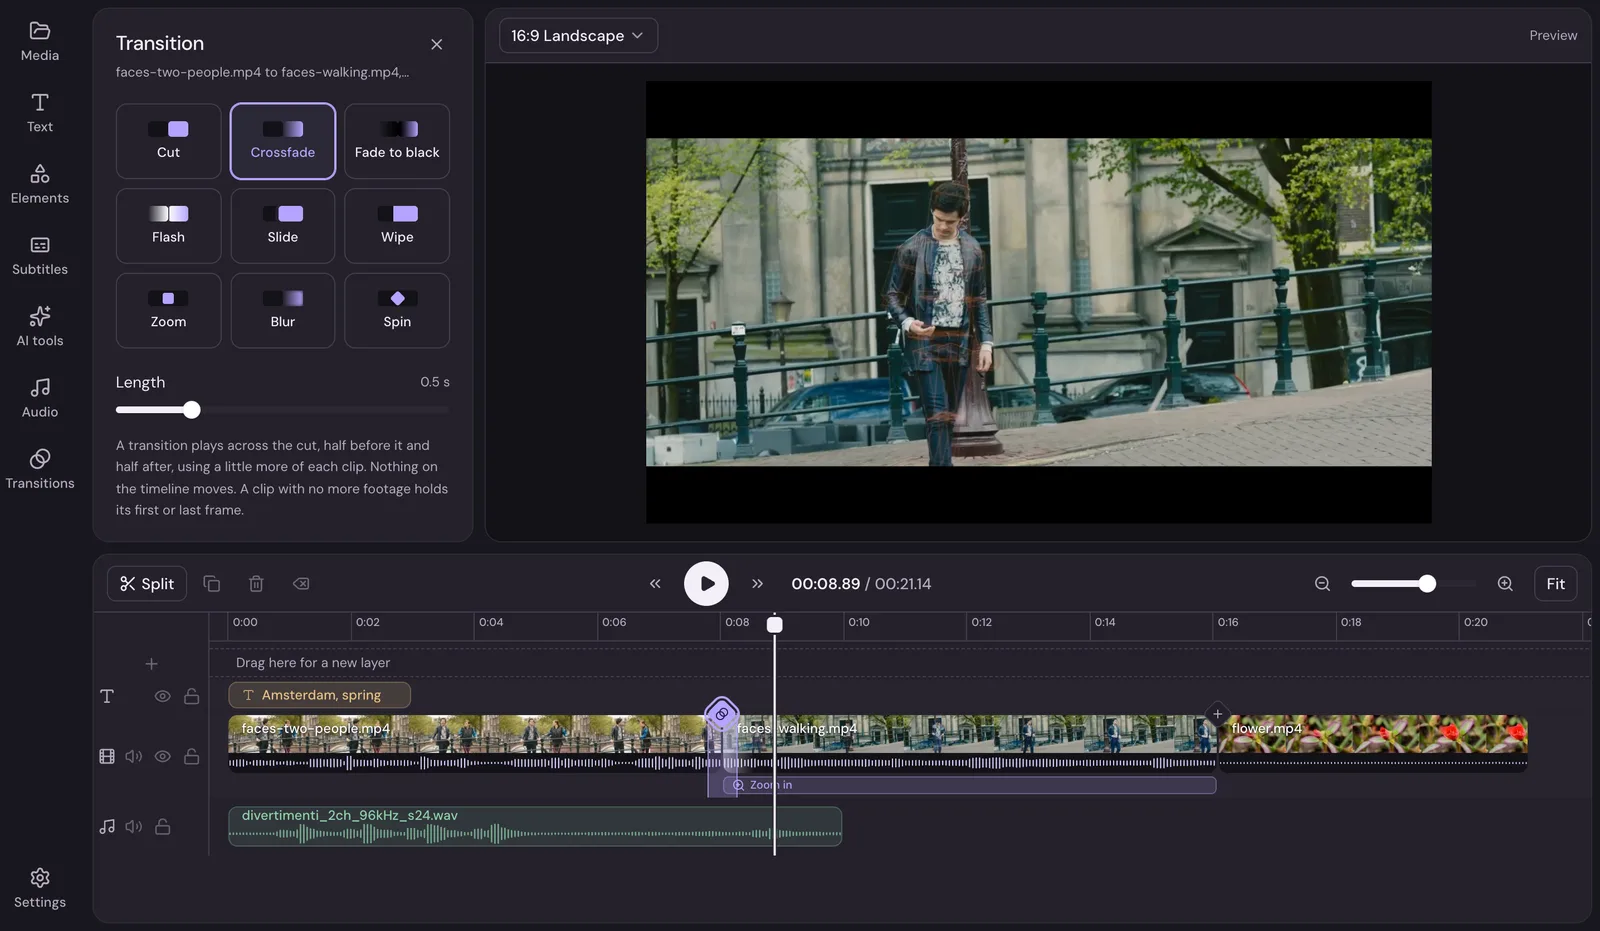
Task: Open AI tools panel
Action: point(40,327)
